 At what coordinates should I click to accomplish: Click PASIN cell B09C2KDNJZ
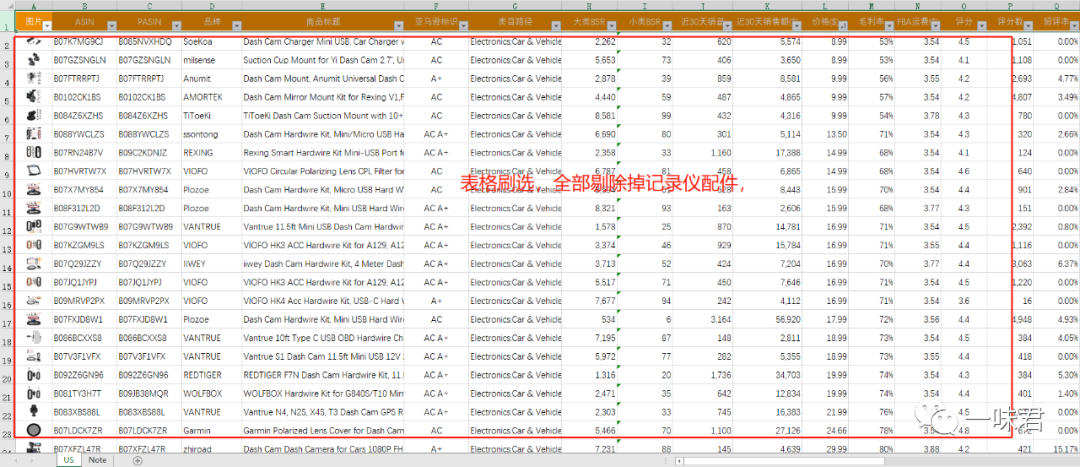149,152
